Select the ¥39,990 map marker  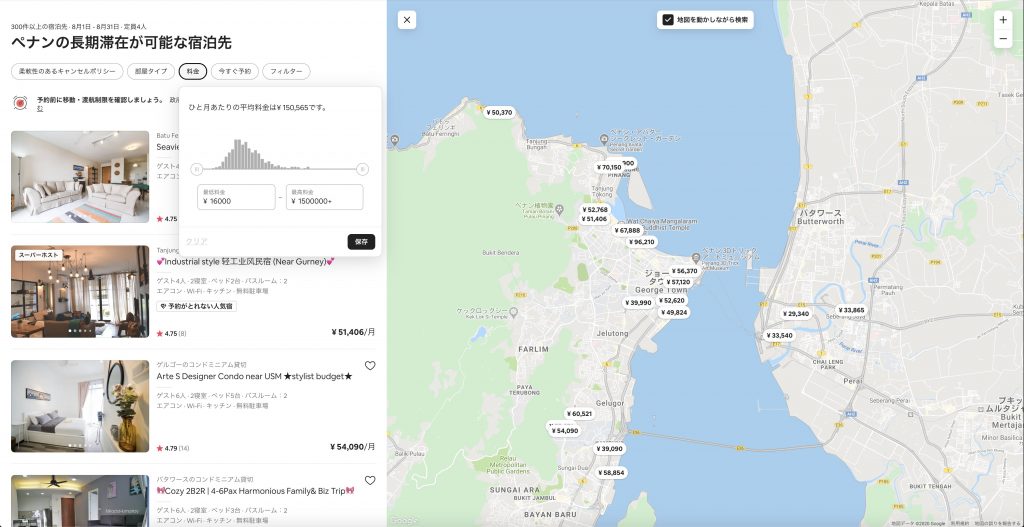[639, 302]
